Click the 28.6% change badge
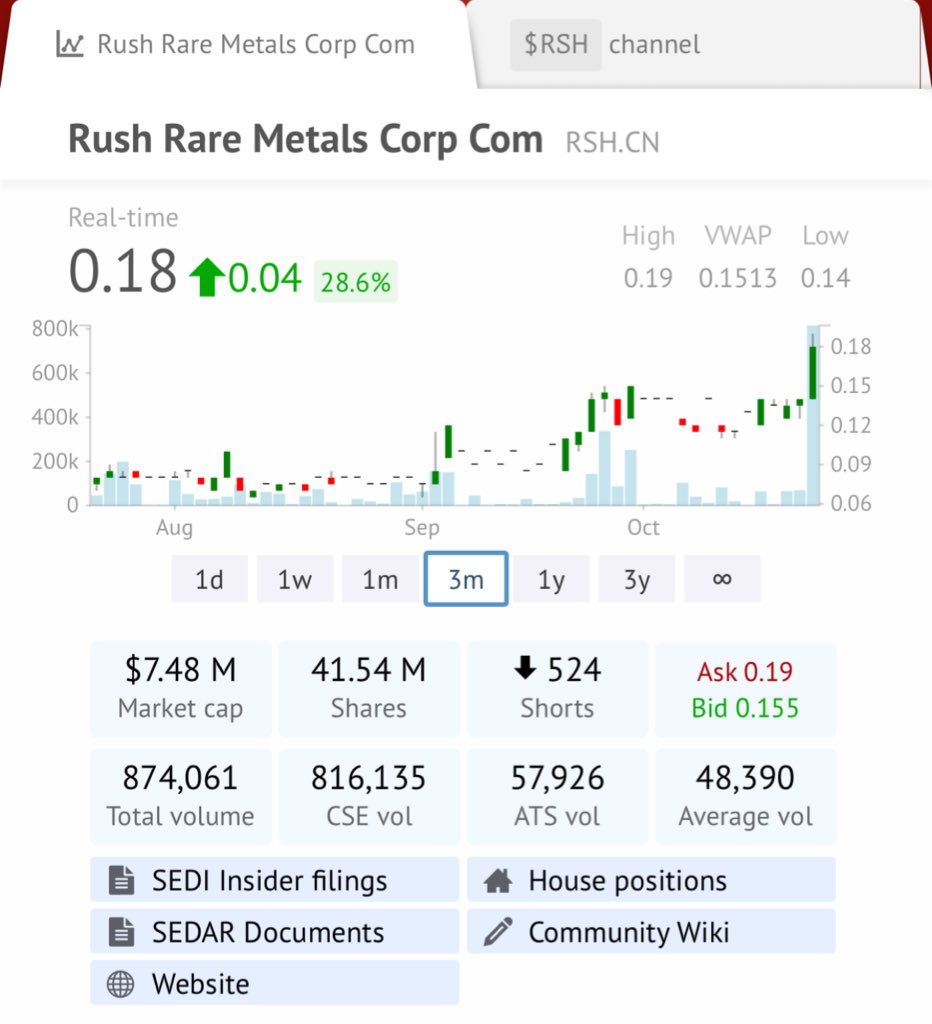932x1024 pixels. (x=356, y=282)
